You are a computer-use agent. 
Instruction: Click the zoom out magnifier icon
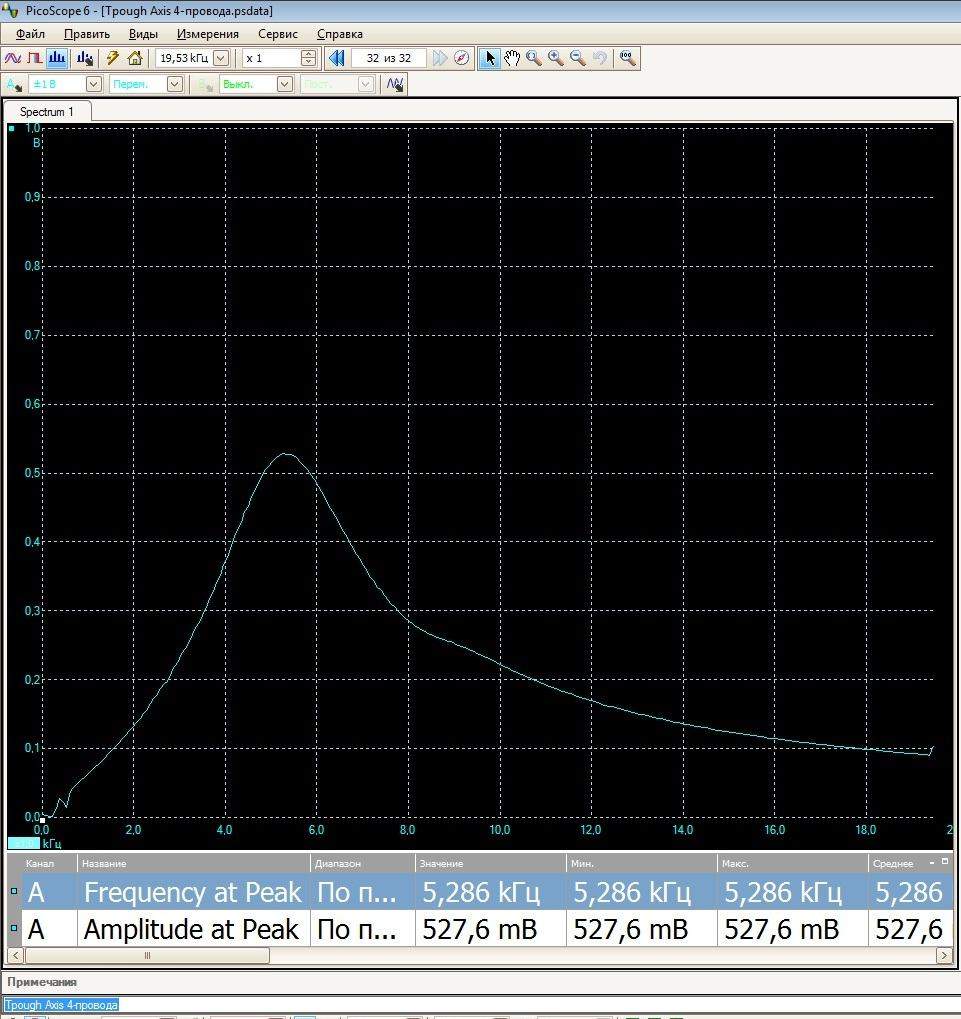[x=578, y=58]
